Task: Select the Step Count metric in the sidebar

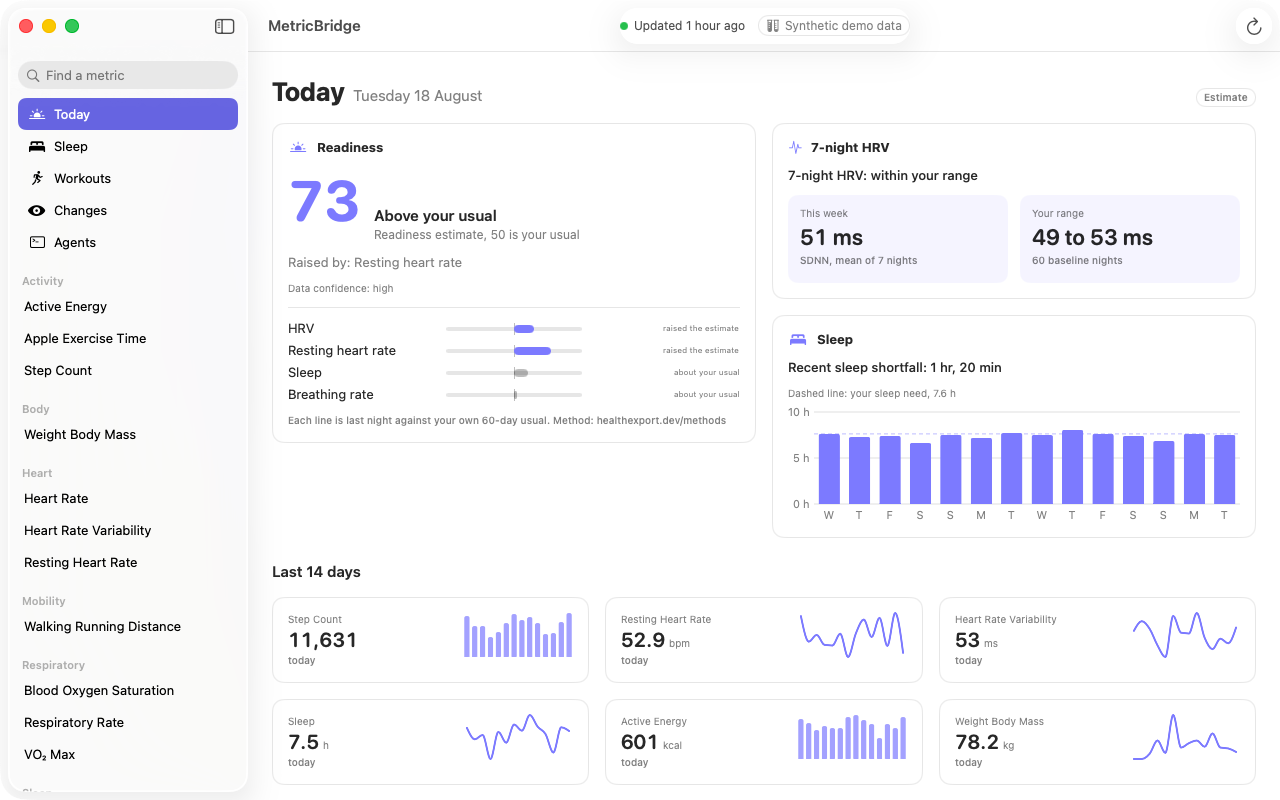Action: click(128, 370)
